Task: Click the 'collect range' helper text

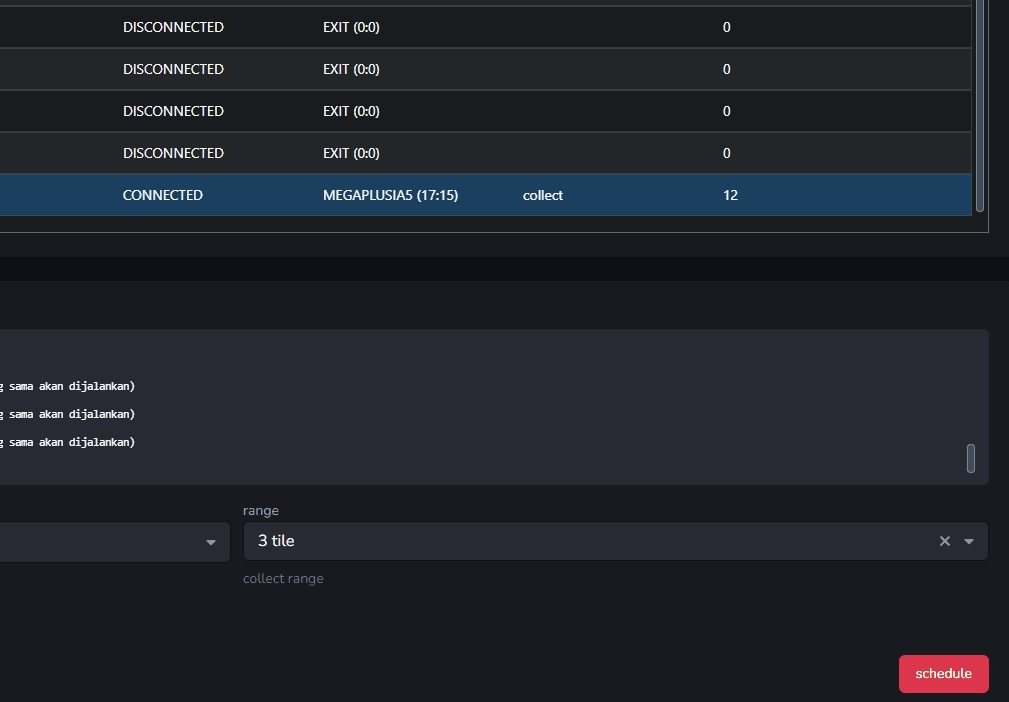Action: (283, 578)
